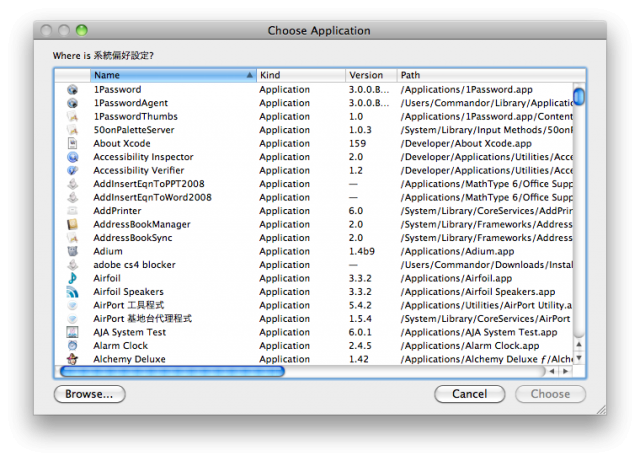
Task: Select 50onPaletteServer in the list
Action: coord(134,130)
